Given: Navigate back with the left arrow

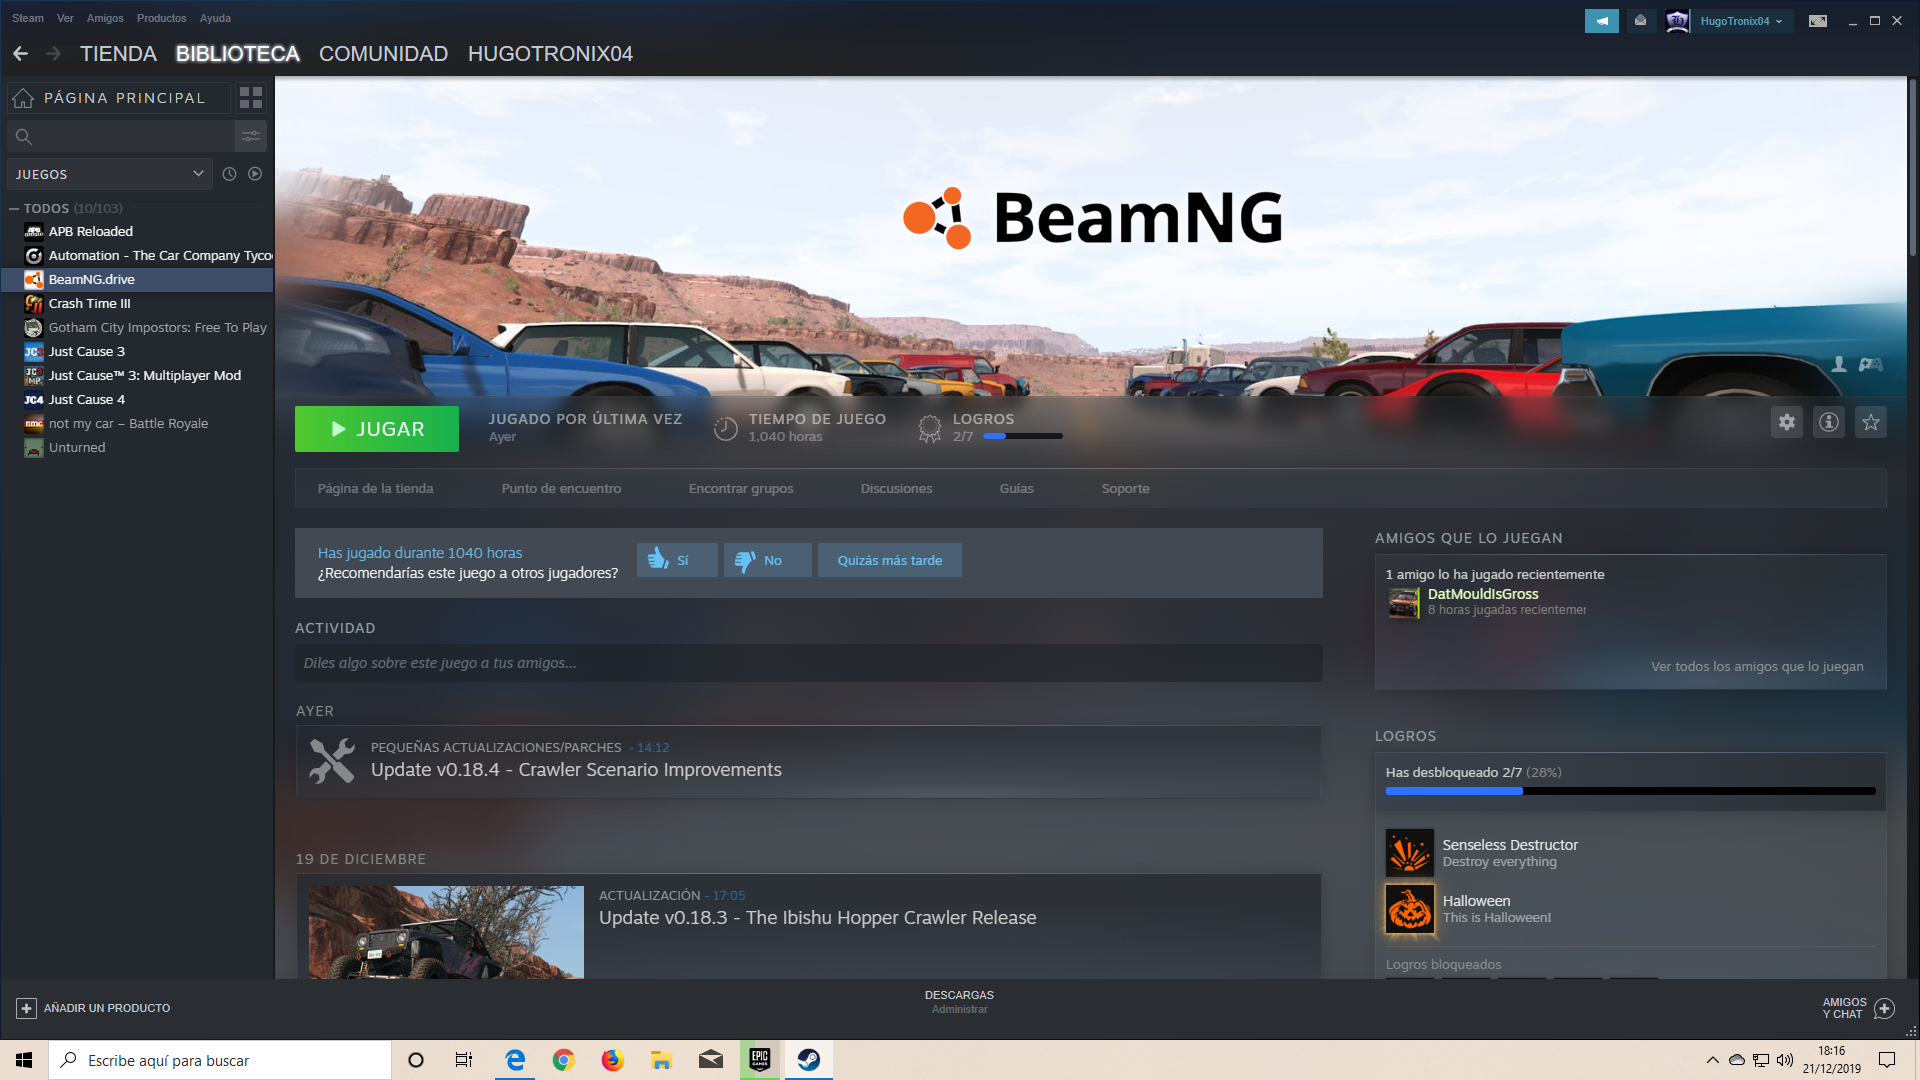Looking at the screenshot, I should click(x=20, y=54).
